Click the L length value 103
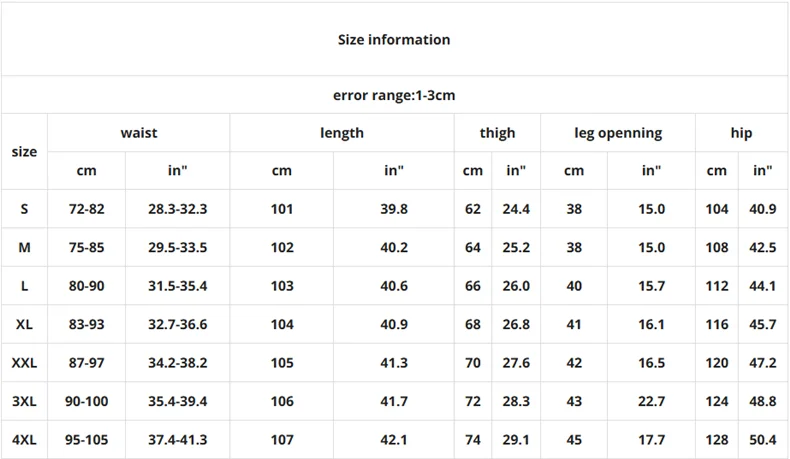This screenshot has width=790, height=459. pyautogui.click(x=282, y=286)
